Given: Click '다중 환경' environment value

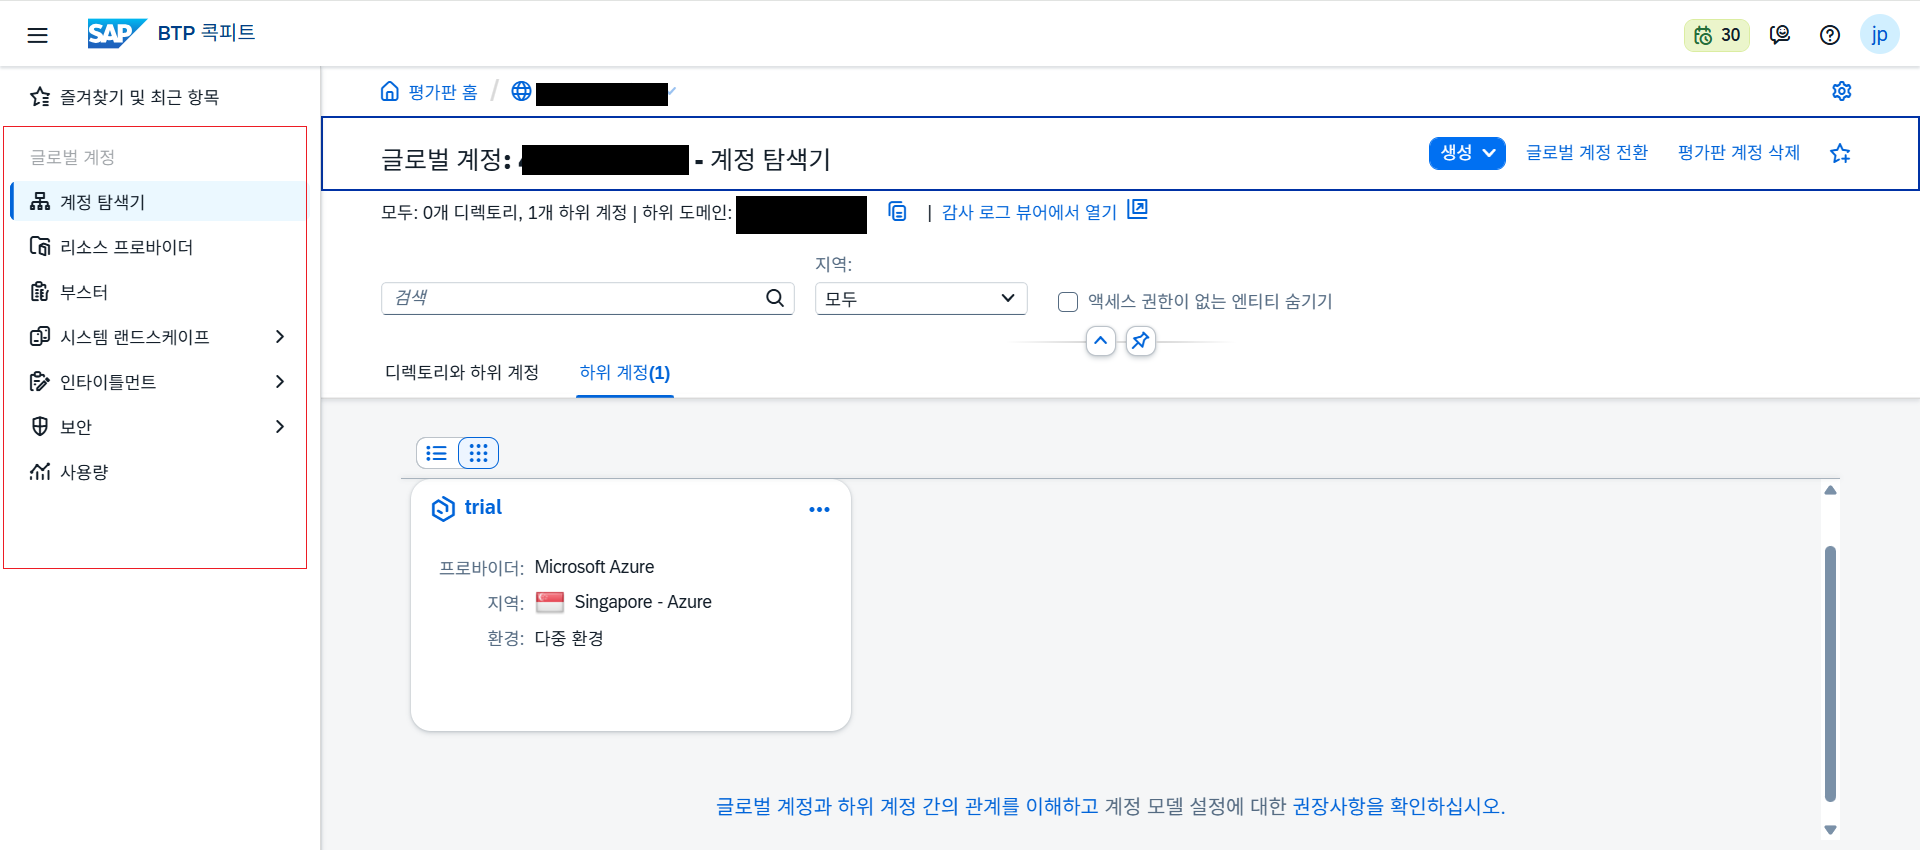Looking at the screenshot, I should click(x=569, y=638).
